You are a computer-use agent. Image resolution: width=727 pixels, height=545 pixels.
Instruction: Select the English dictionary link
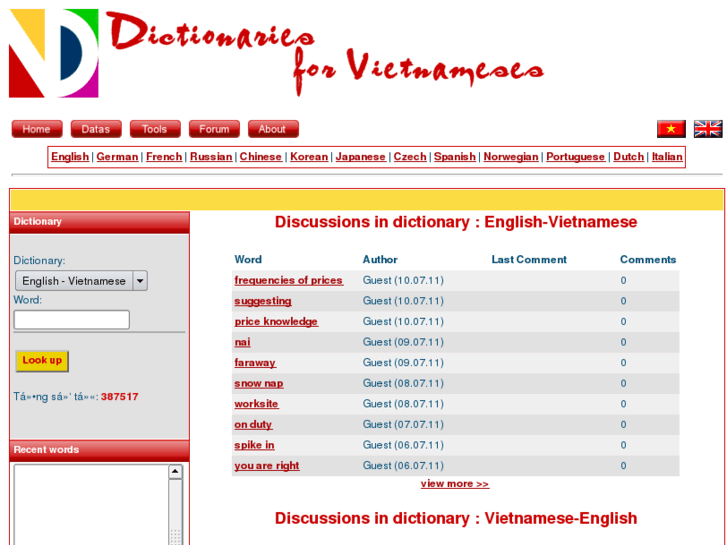click(70, 157)
